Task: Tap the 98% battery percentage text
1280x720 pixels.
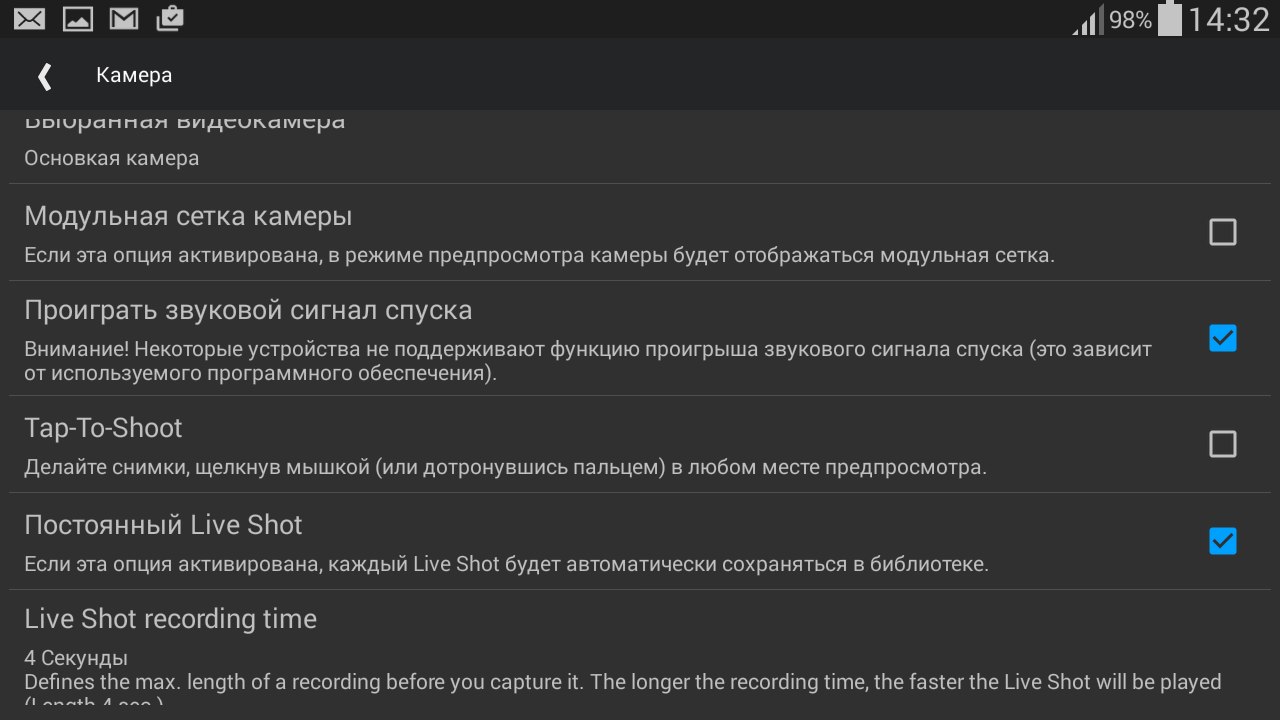Action: tap(1130, 20)
